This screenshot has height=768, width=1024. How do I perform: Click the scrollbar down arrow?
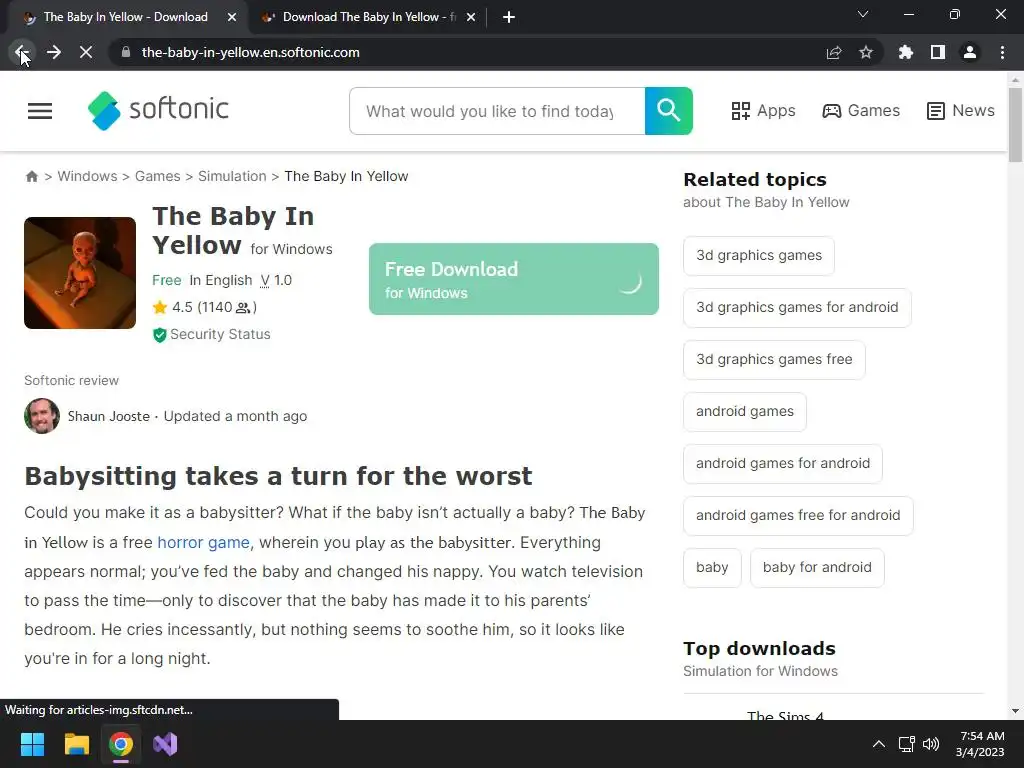coord(1015,711)
